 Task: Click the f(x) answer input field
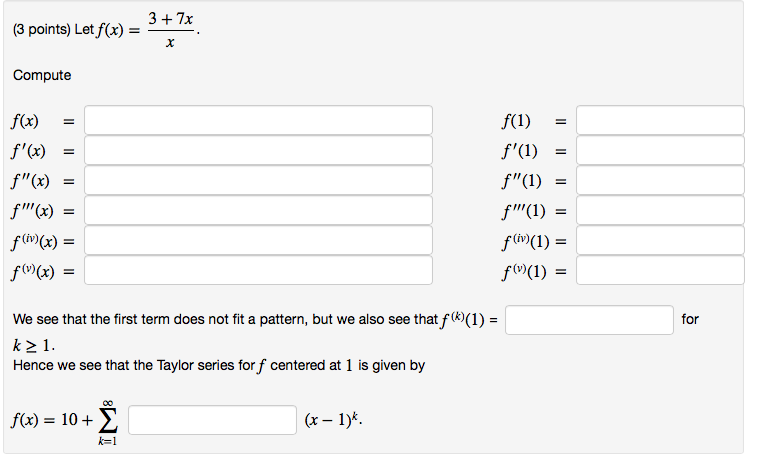tap(258, 121)
